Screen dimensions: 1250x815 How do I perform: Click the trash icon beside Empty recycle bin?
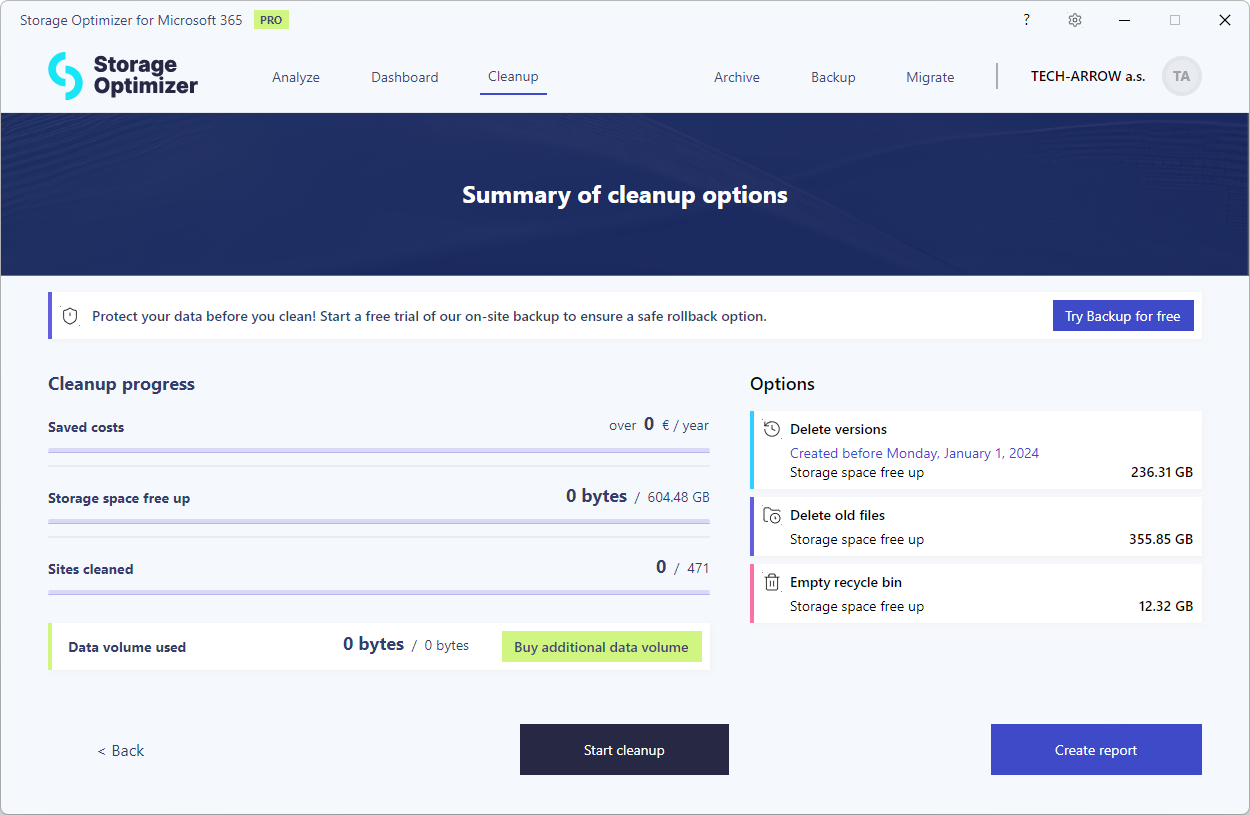pyautogui.click(x=771, y=582)
